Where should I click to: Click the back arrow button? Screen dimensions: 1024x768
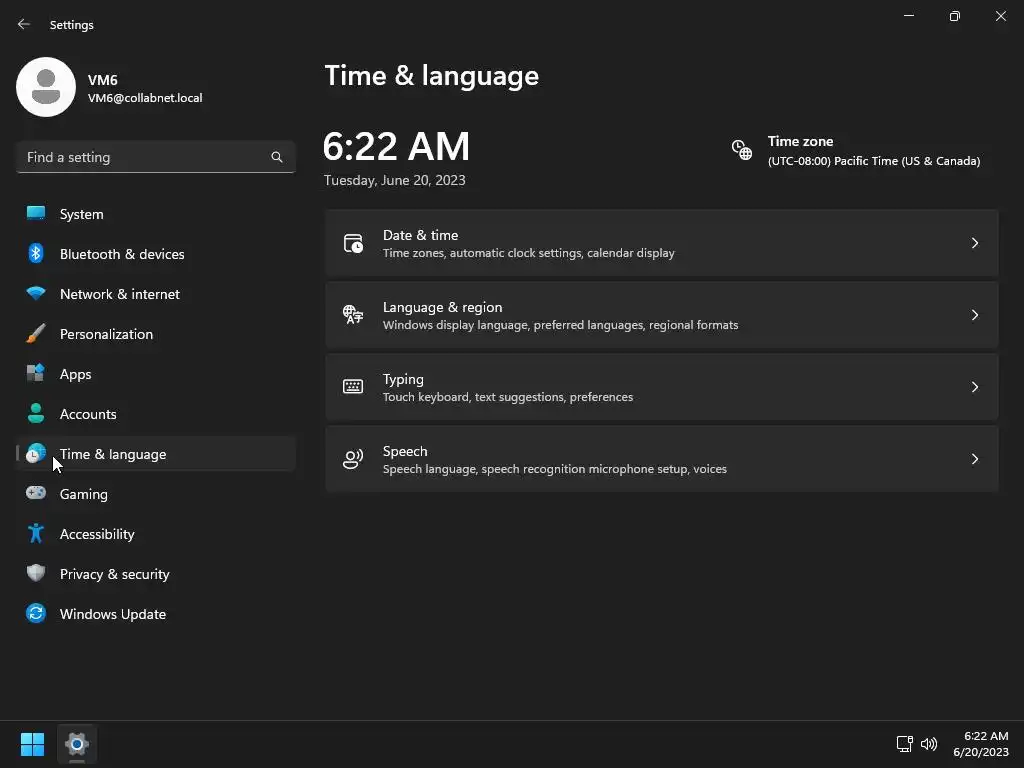click(x=24, y=24)
